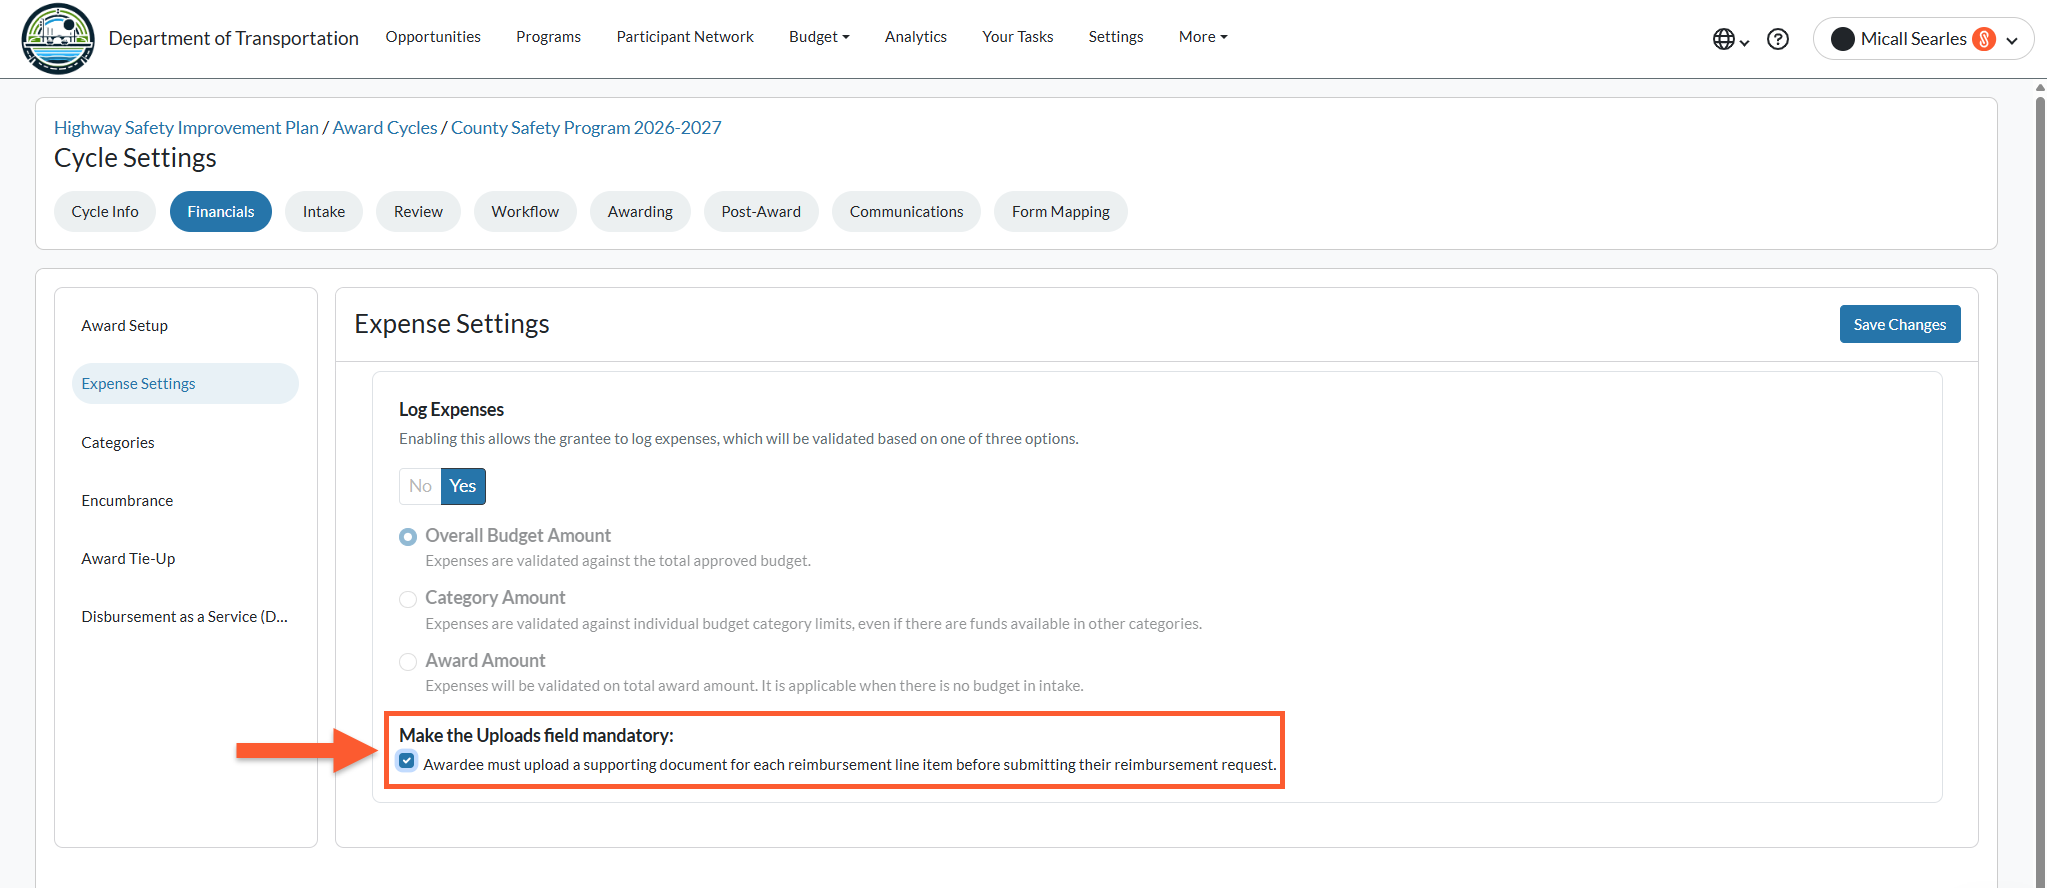
Task: Click the Department of Transportation logo
Action: coord(58,39)
